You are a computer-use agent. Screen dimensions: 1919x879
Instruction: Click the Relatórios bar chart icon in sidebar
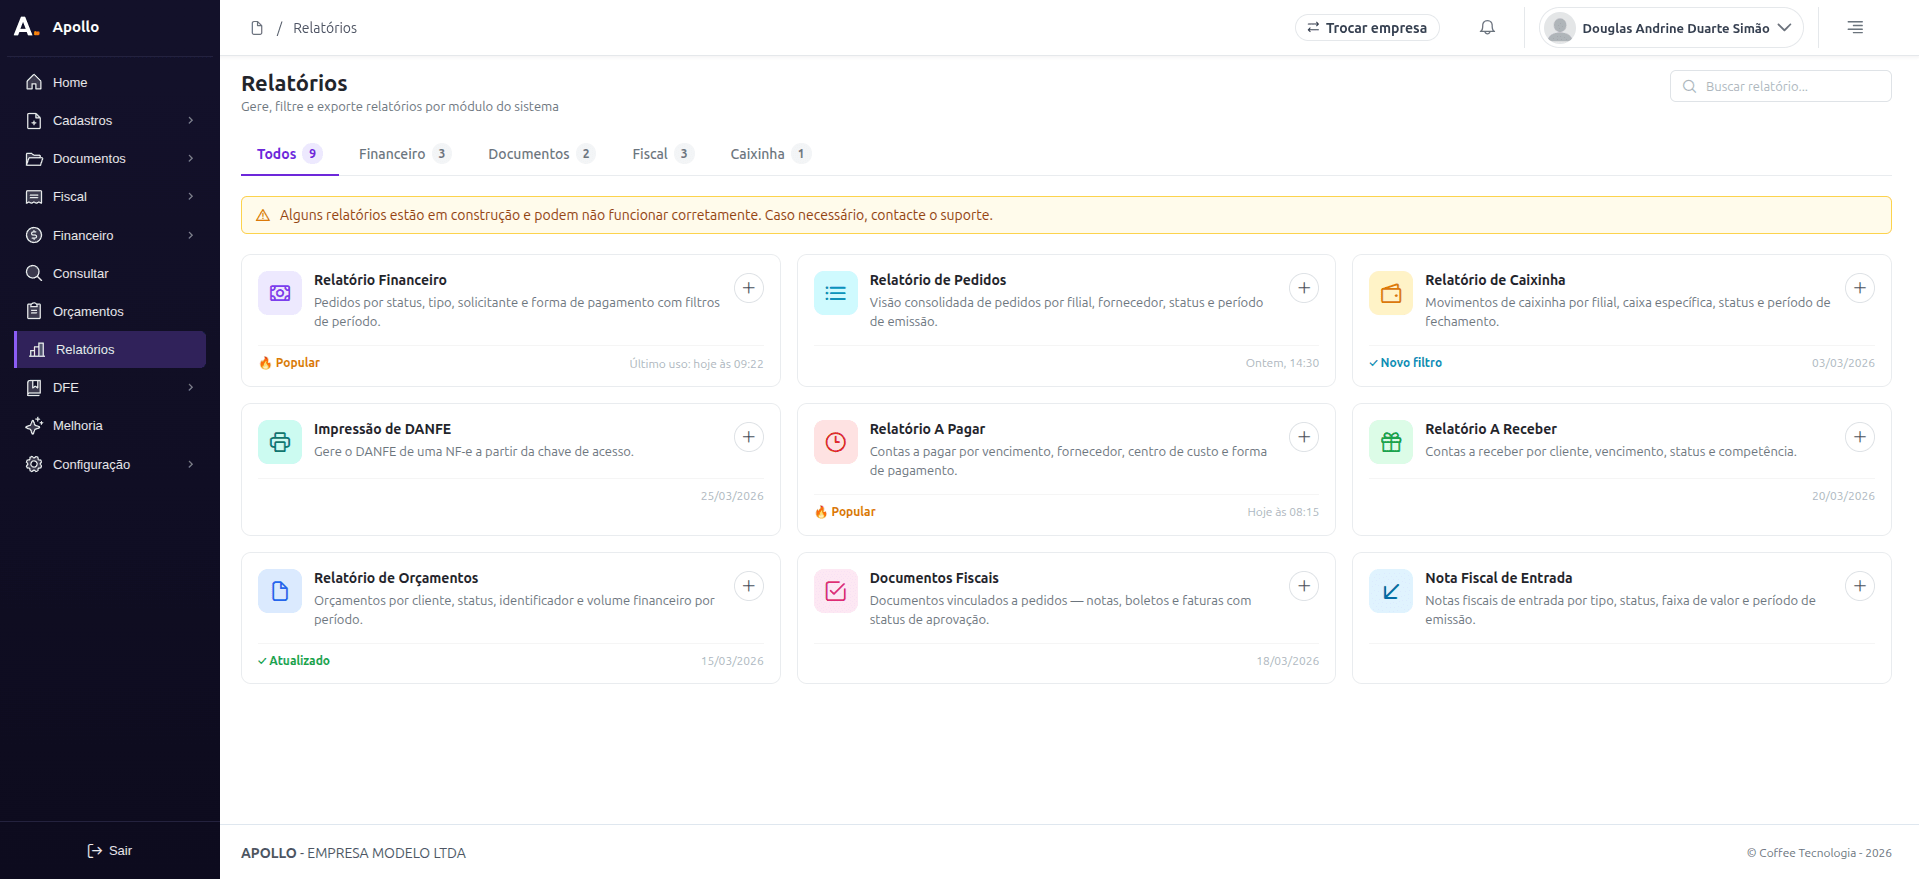(37, 349)
